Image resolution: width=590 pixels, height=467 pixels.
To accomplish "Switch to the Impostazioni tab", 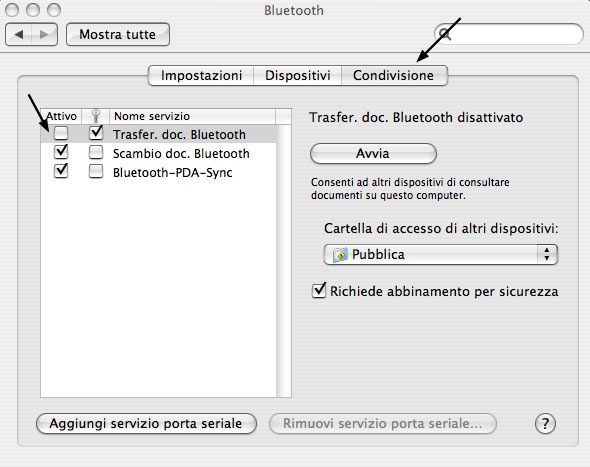I will click(x=201, y=75).
